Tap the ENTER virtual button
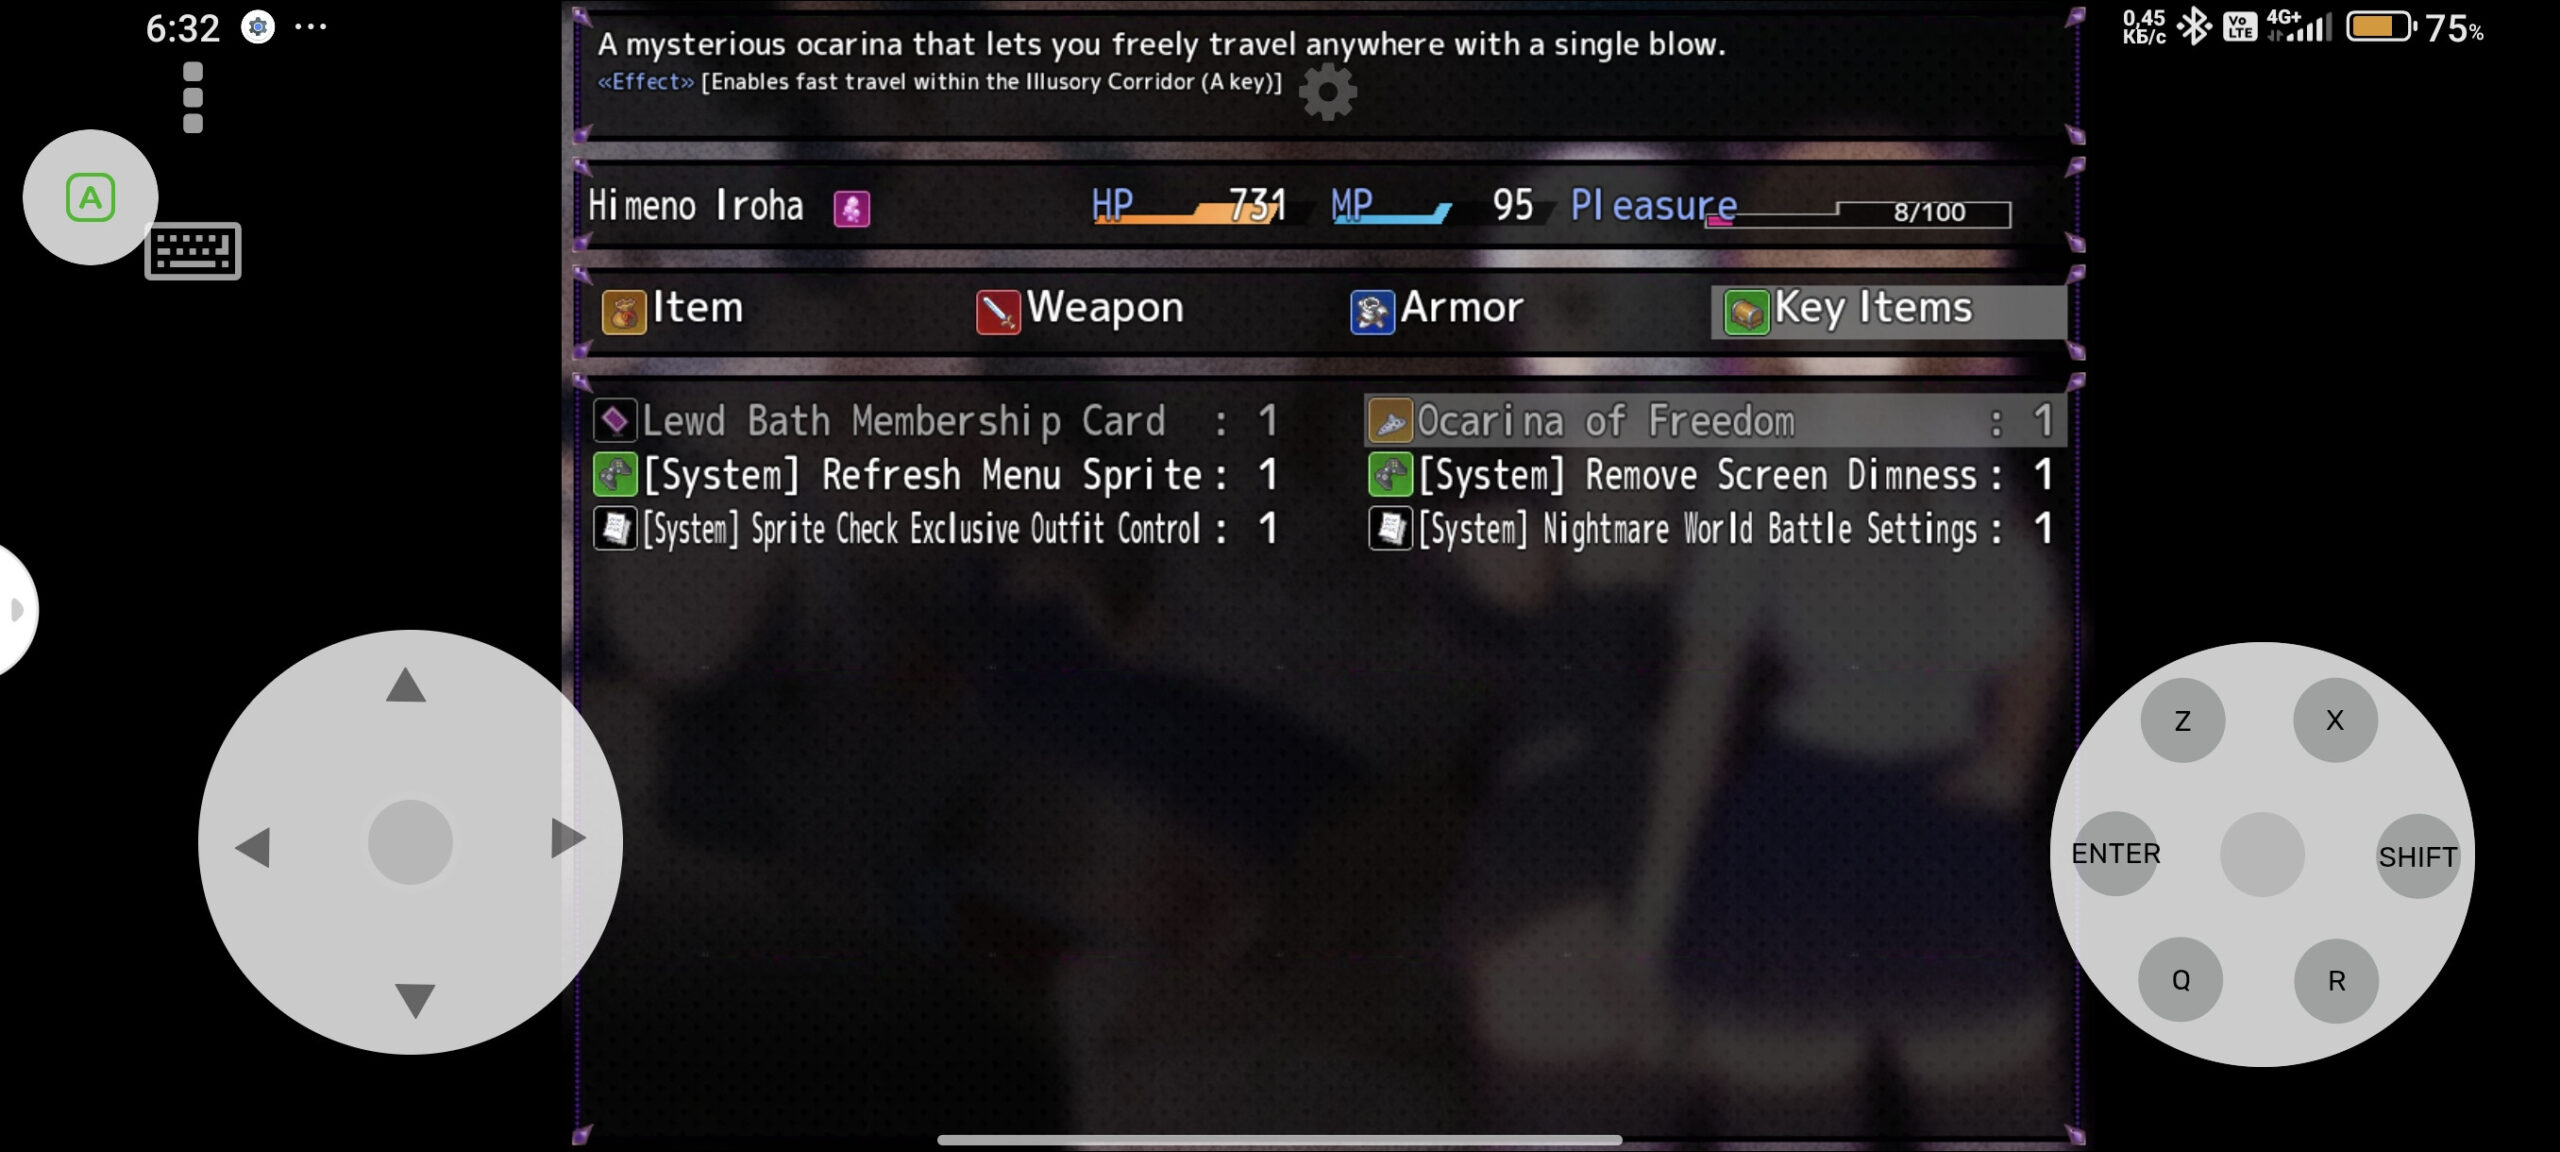Image resolution: width=2560 pixels, height=1152 pixels. (2115, 854)
